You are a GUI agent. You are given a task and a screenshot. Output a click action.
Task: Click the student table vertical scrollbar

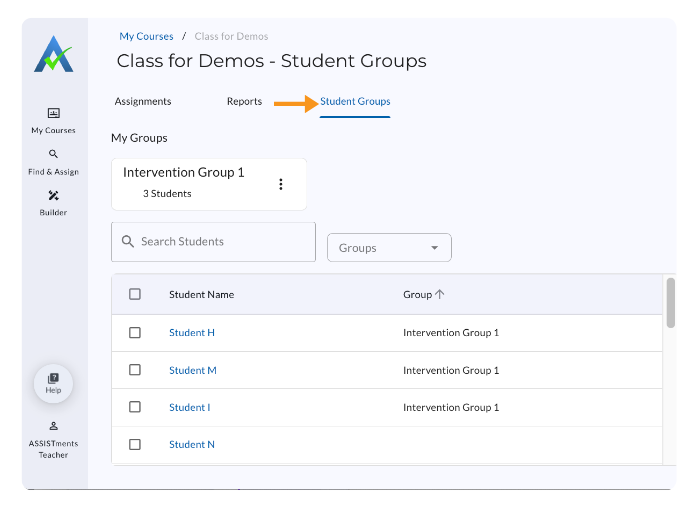(670, 303)
